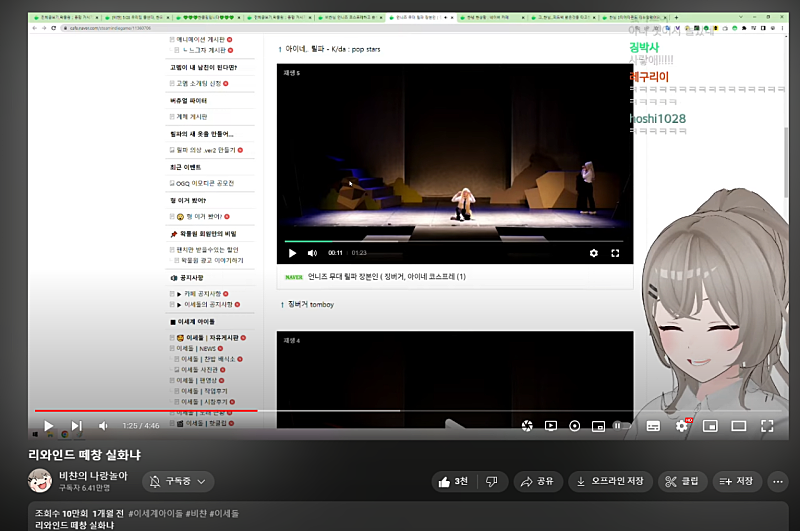Click the 공유 share button
This screenshot has width=800, height=531.
point(538,481)
